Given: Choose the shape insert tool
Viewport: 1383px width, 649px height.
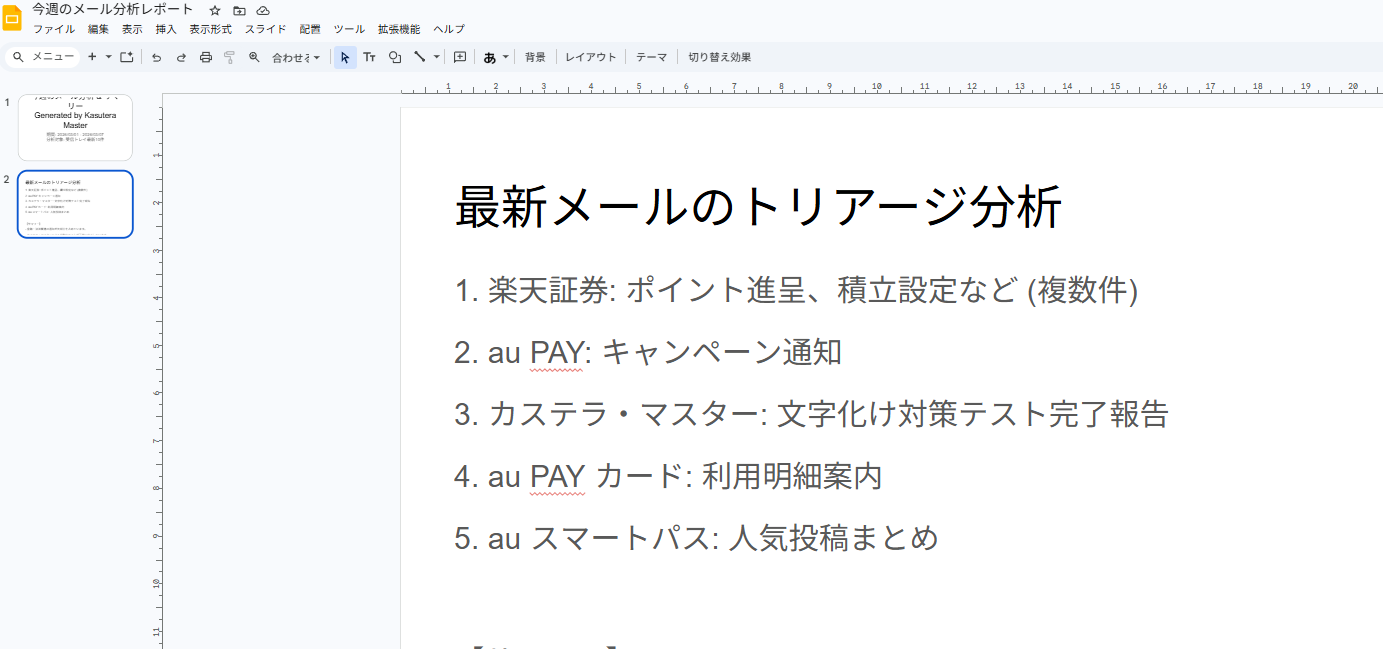Looking at the screenshot, I should [395, 57].
